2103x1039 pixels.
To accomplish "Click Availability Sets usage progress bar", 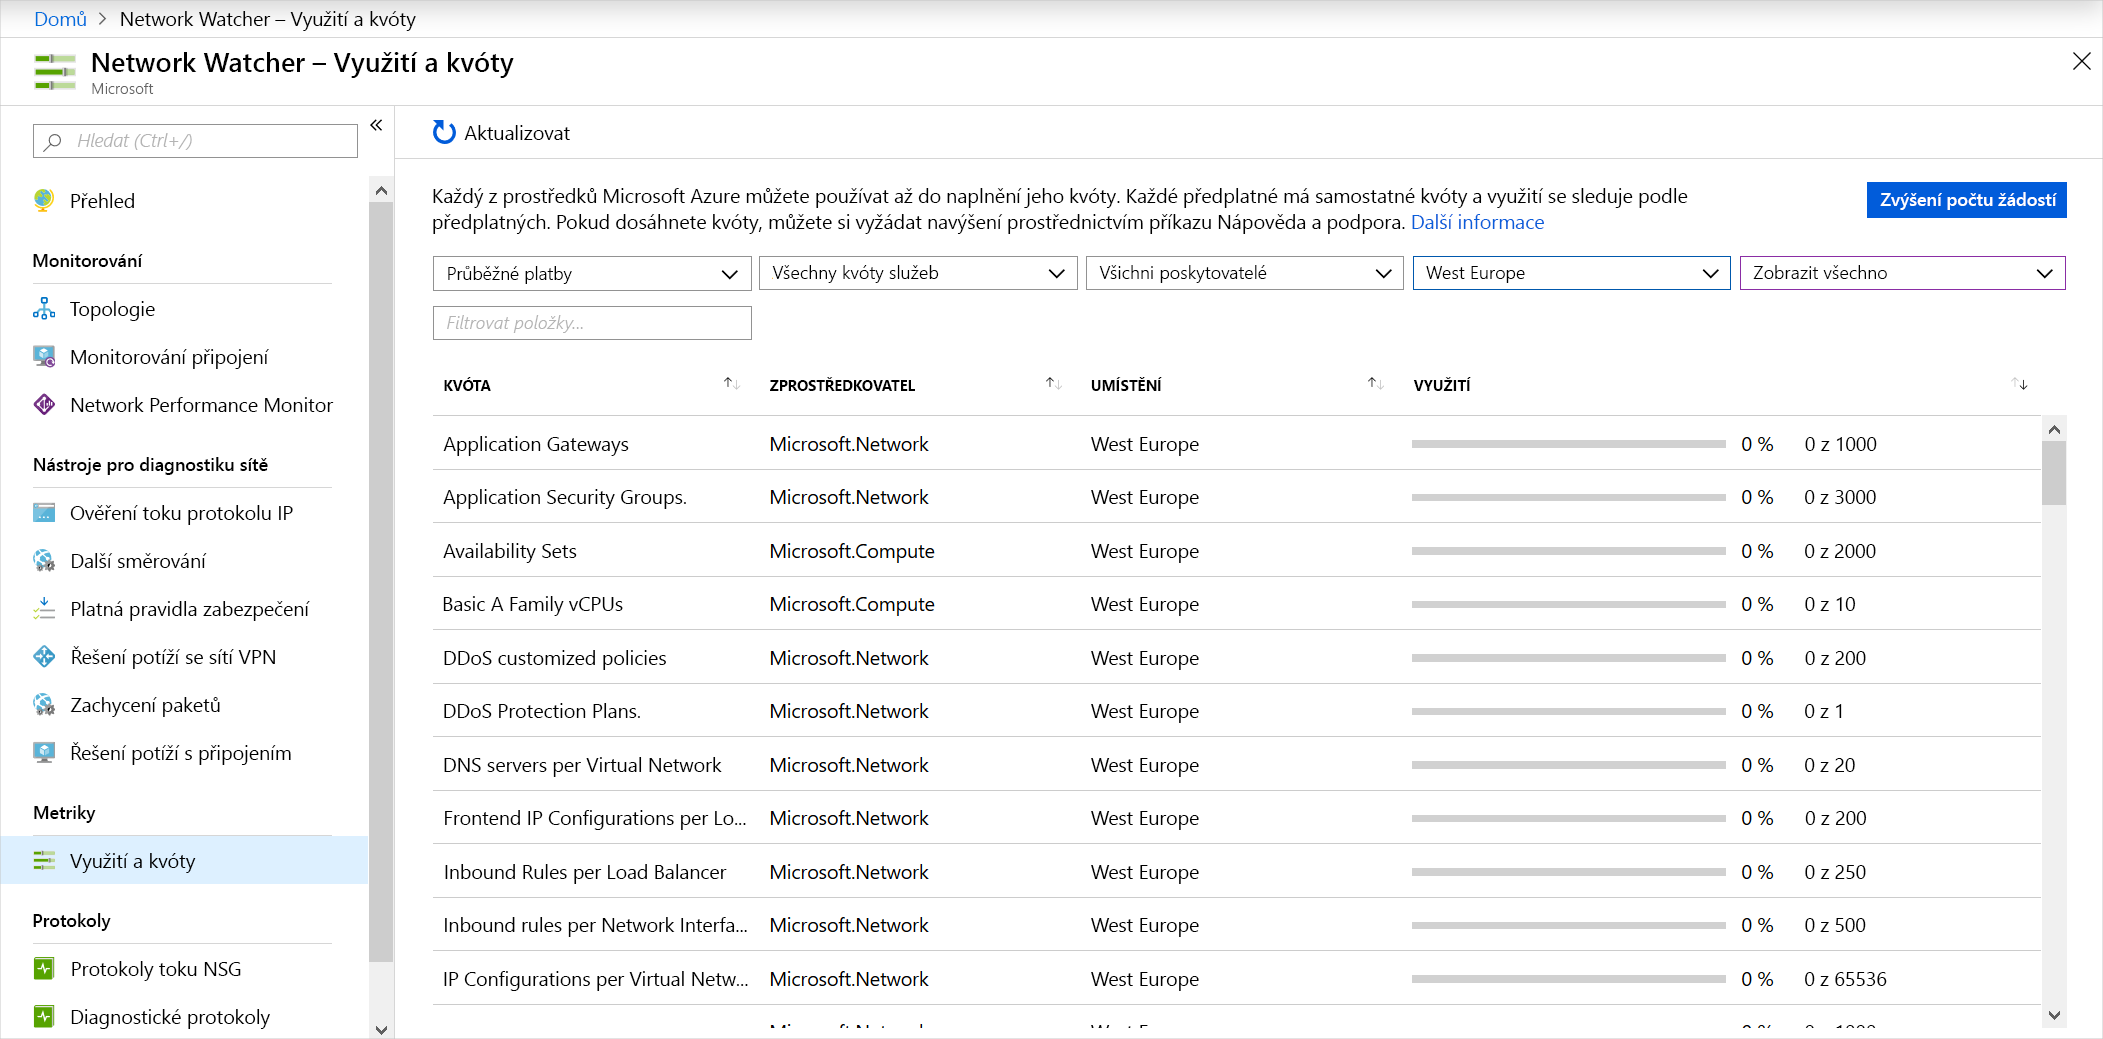I will coord(1568,551).
